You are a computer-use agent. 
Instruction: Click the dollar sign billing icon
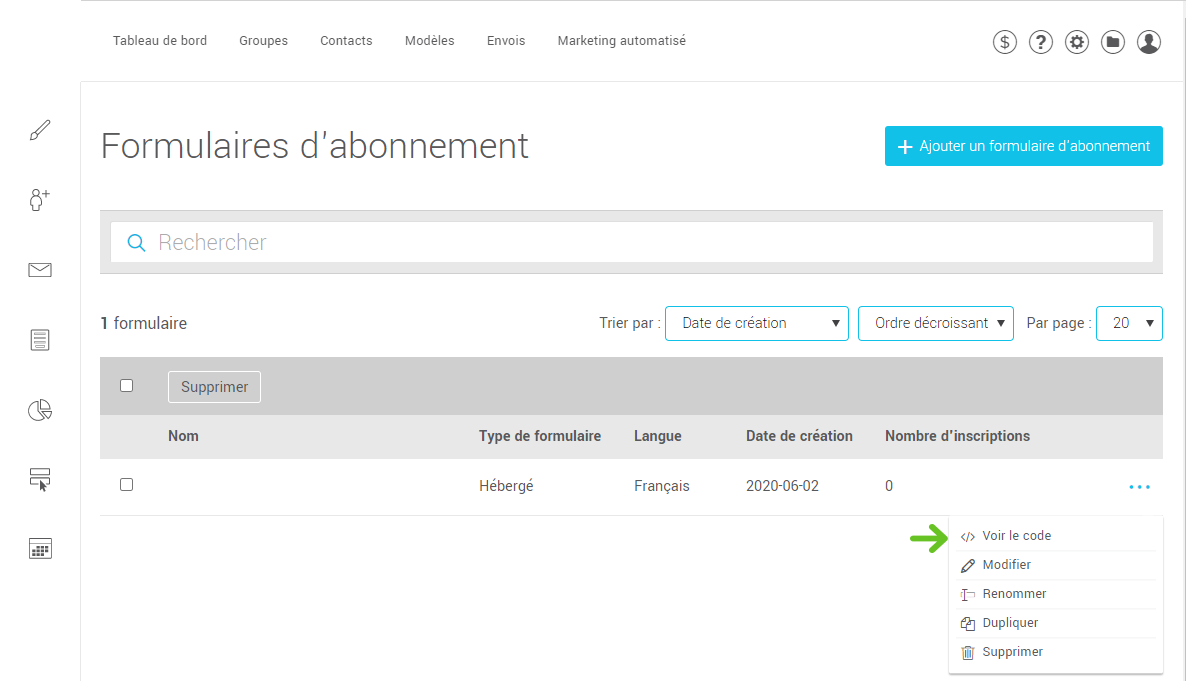[1005, 42]
